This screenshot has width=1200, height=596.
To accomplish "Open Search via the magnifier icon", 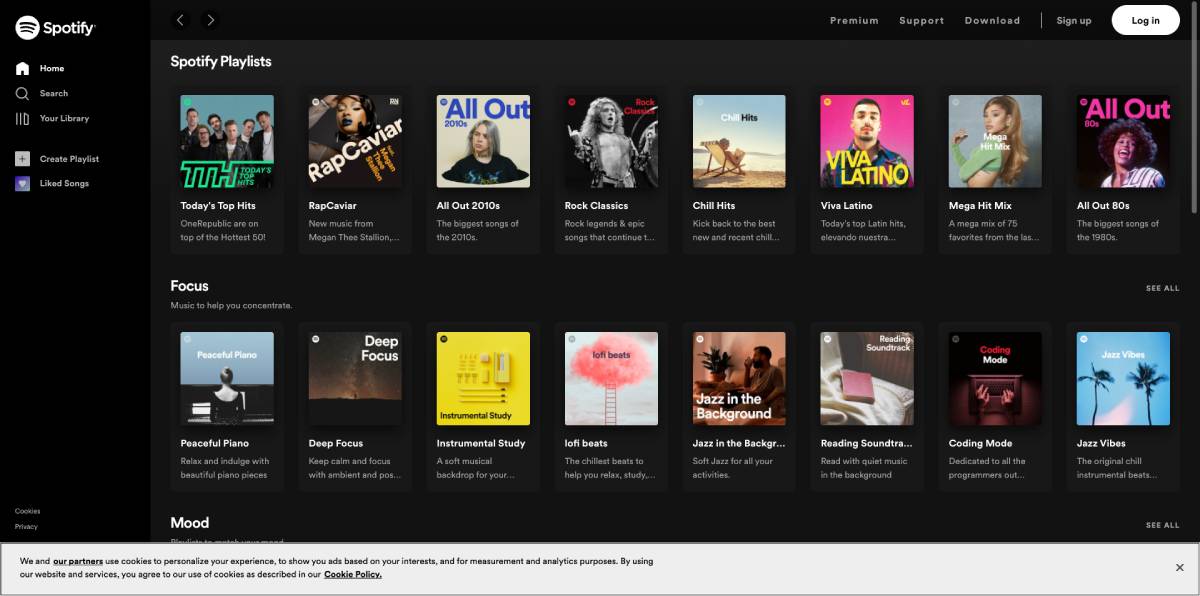I will [x=22, y=93].
